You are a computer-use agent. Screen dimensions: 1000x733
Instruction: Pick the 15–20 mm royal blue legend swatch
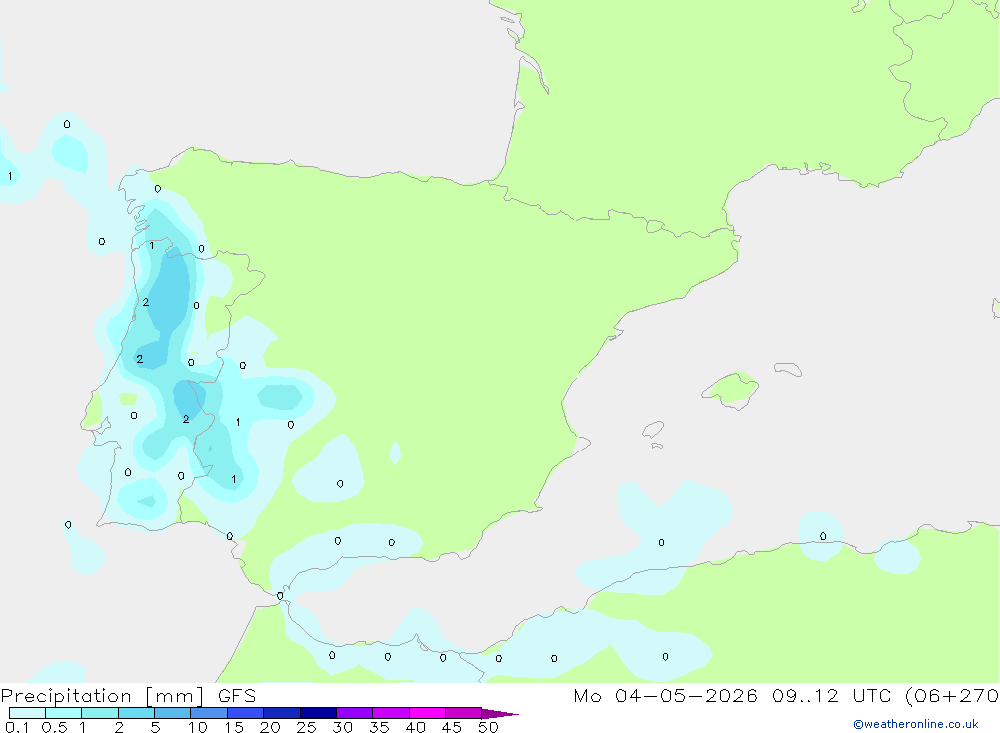coord(246,713)
